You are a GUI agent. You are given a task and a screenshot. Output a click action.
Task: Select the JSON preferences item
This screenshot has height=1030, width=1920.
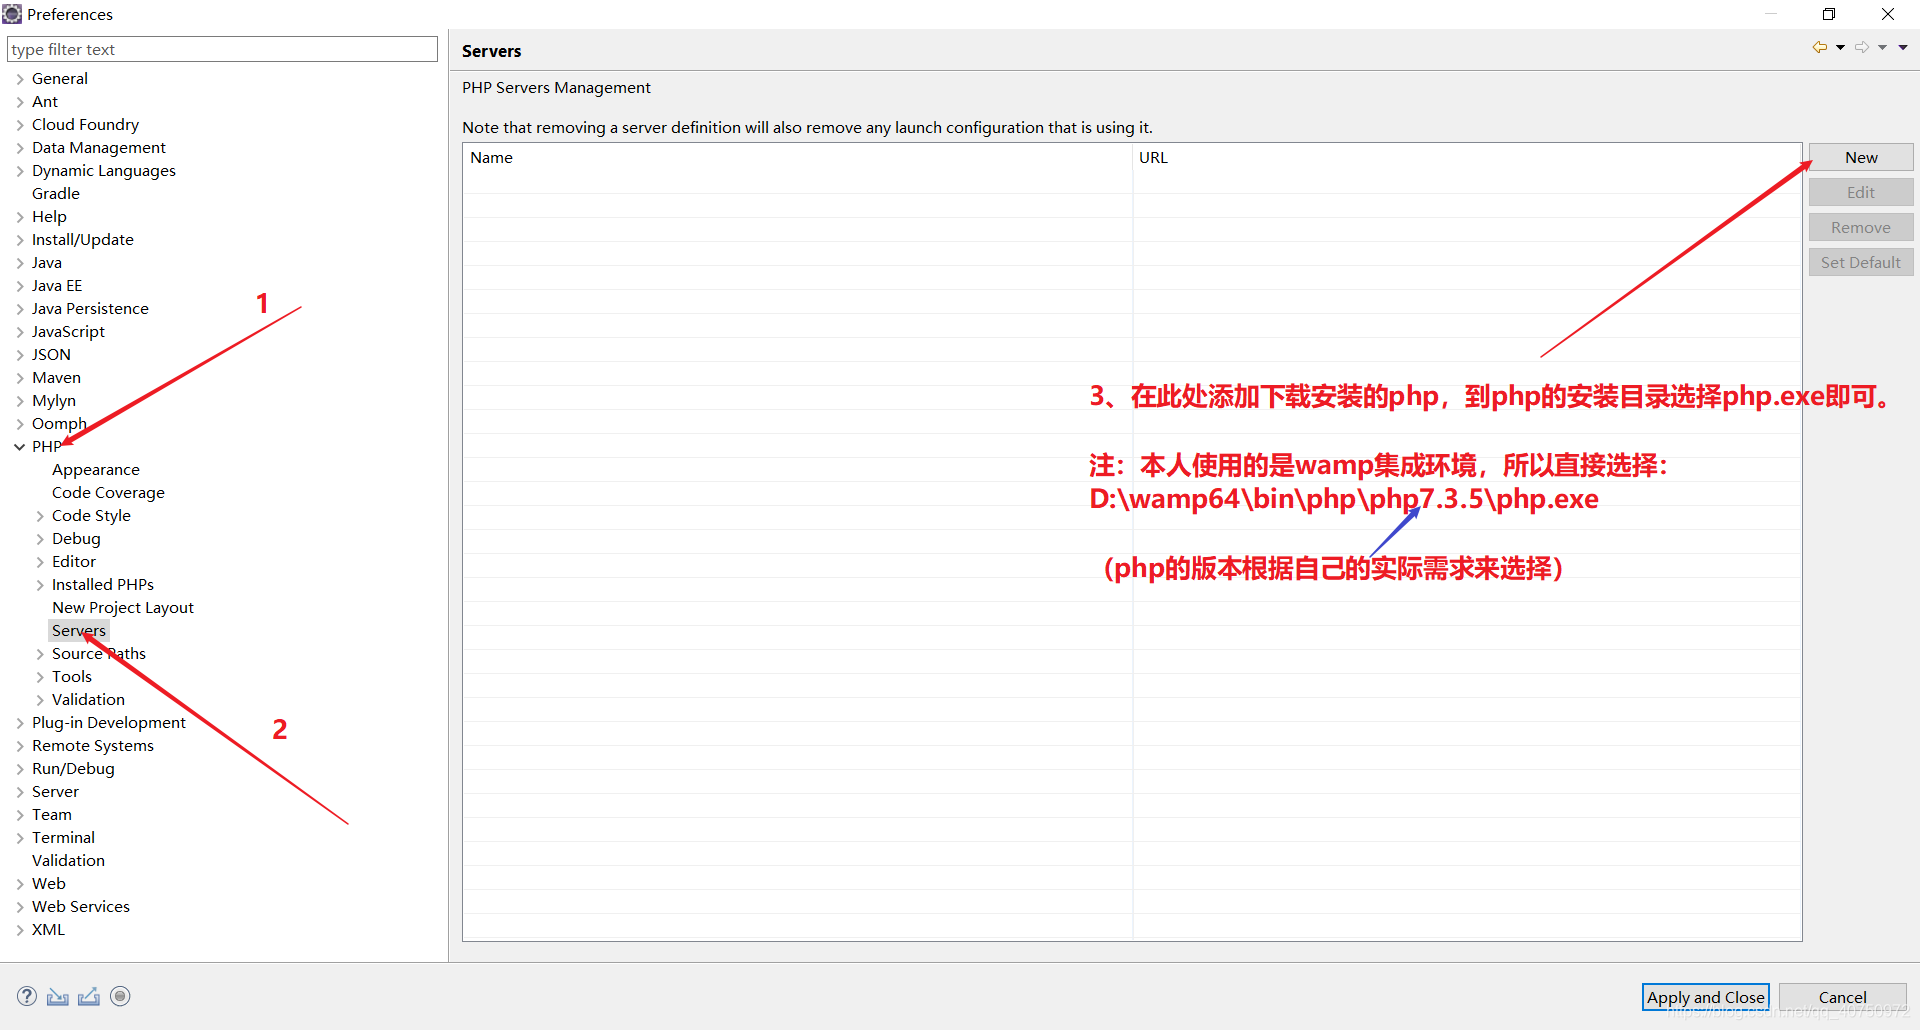(x=51, y=355)
